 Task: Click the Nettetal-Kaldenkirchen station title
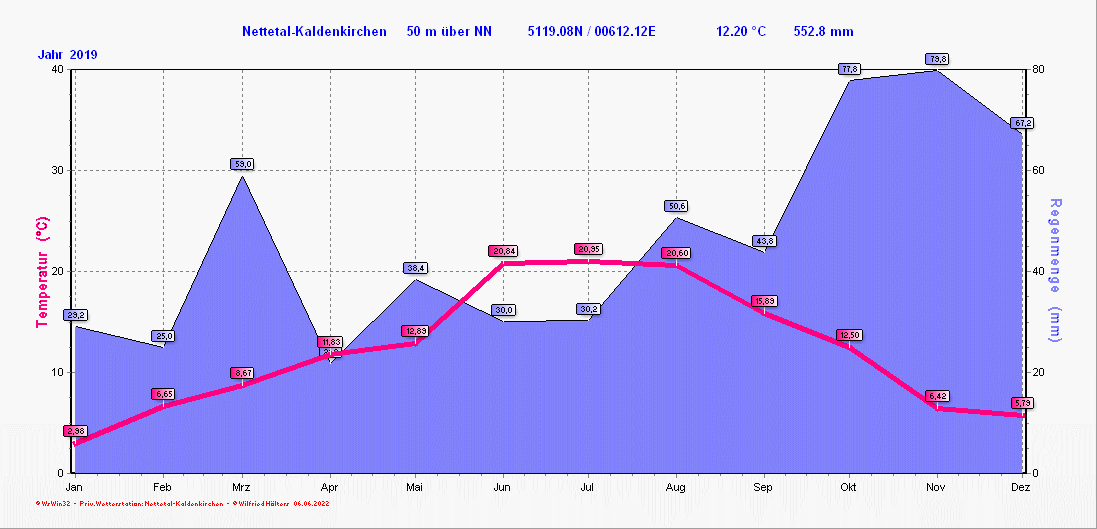click(x=314, y=32)
